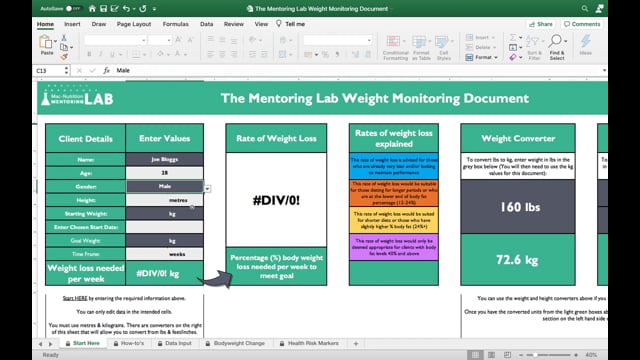Click the Undo arrow icon
640x360 pixels.
click(126, 9)
